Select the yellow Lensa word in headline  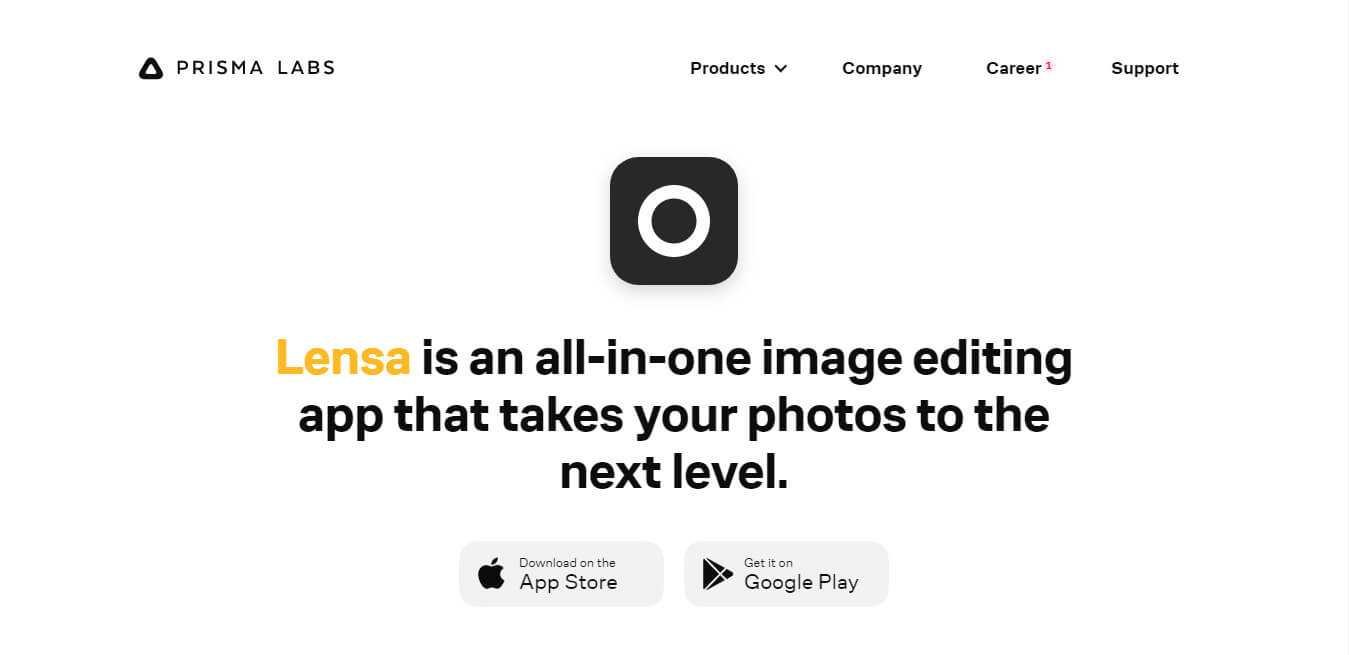coord(343,357)
